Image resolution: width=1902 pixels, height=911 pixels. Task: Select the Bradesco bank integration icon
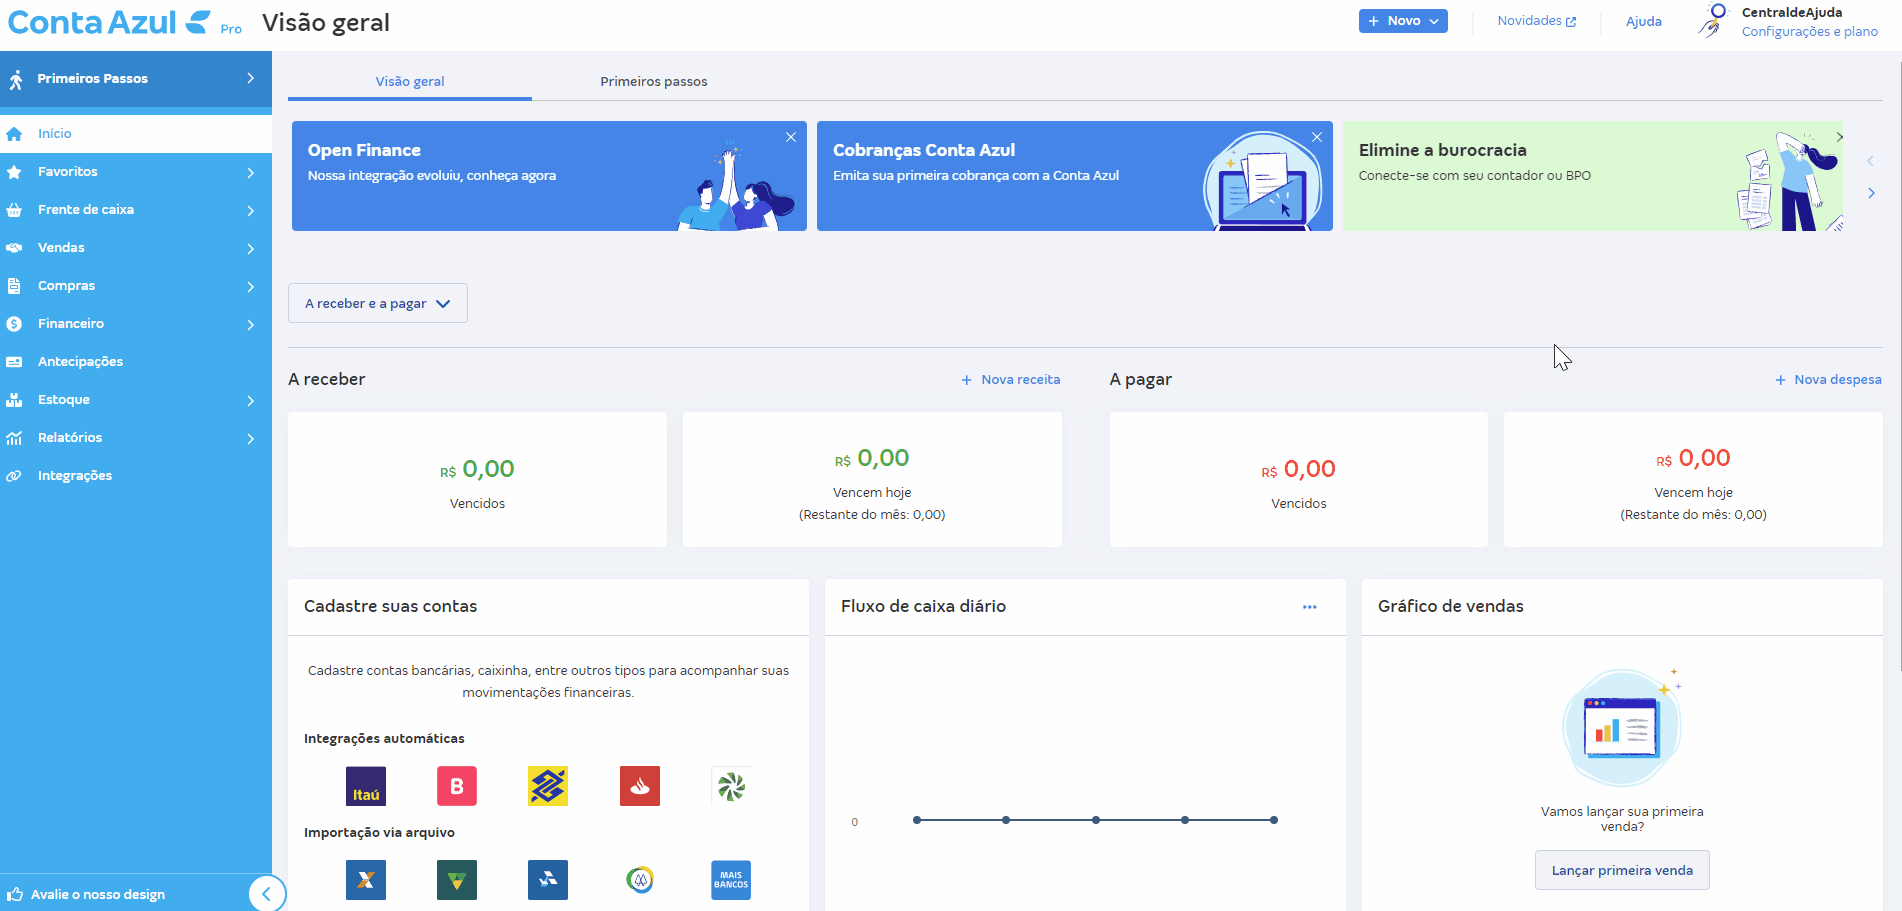tap(456, 787)
